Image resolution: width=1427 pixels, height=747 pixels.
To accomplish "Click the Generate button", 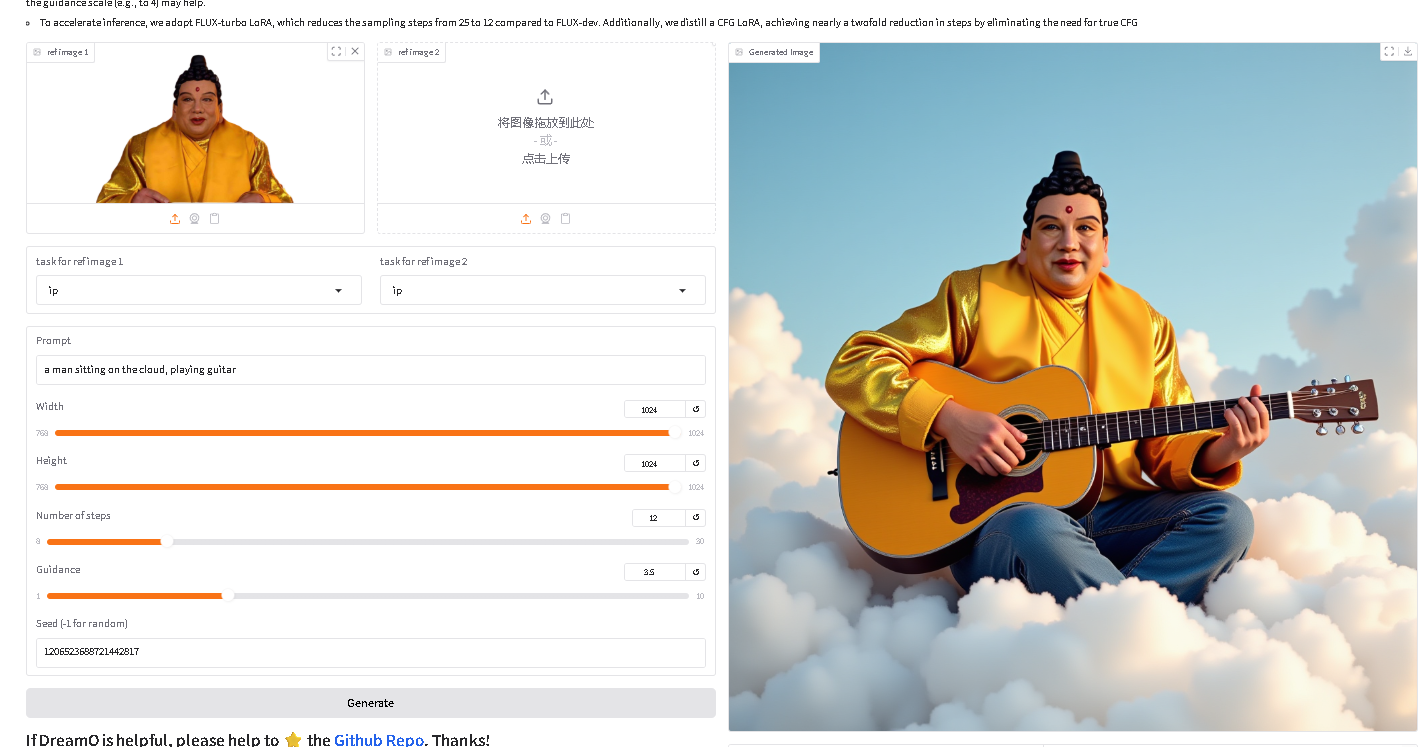I will coord(371,703).
